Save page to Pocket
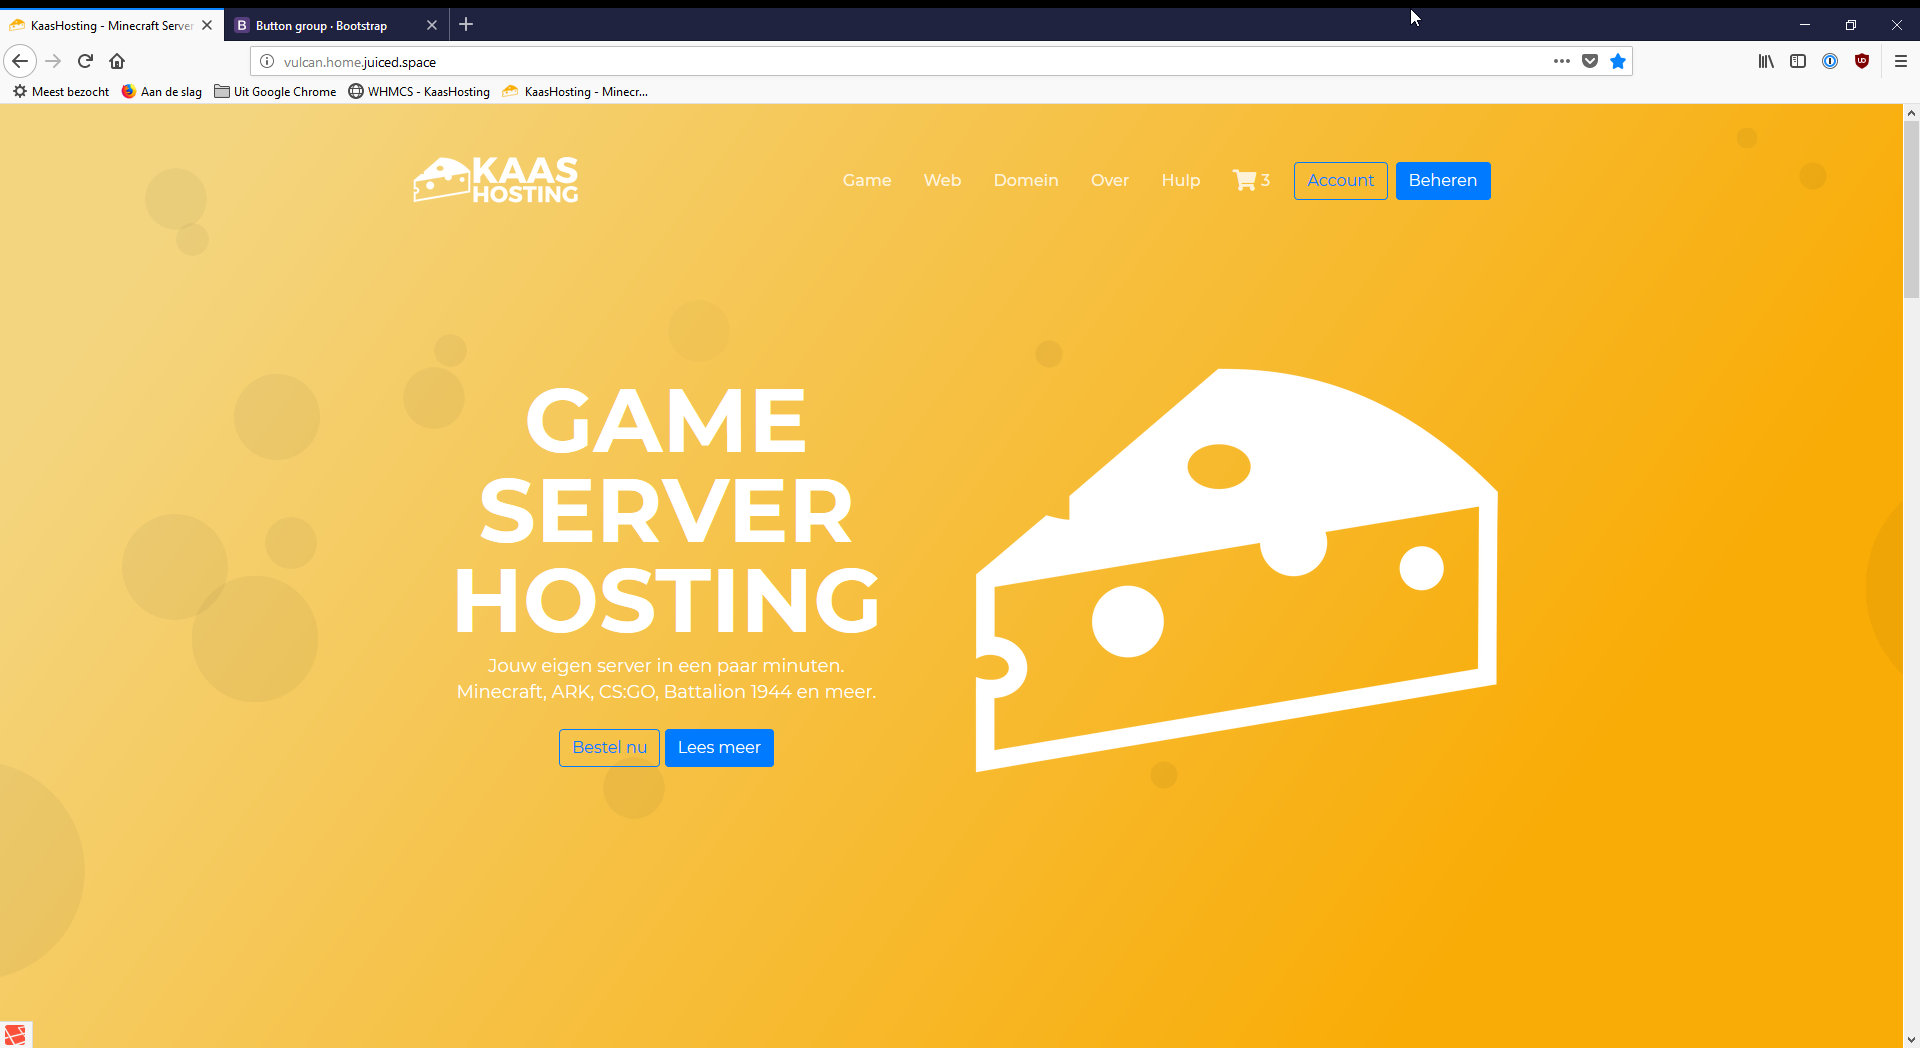Image resolution: width=1920 pixels, height=1048 pixels. [1590, 61]
